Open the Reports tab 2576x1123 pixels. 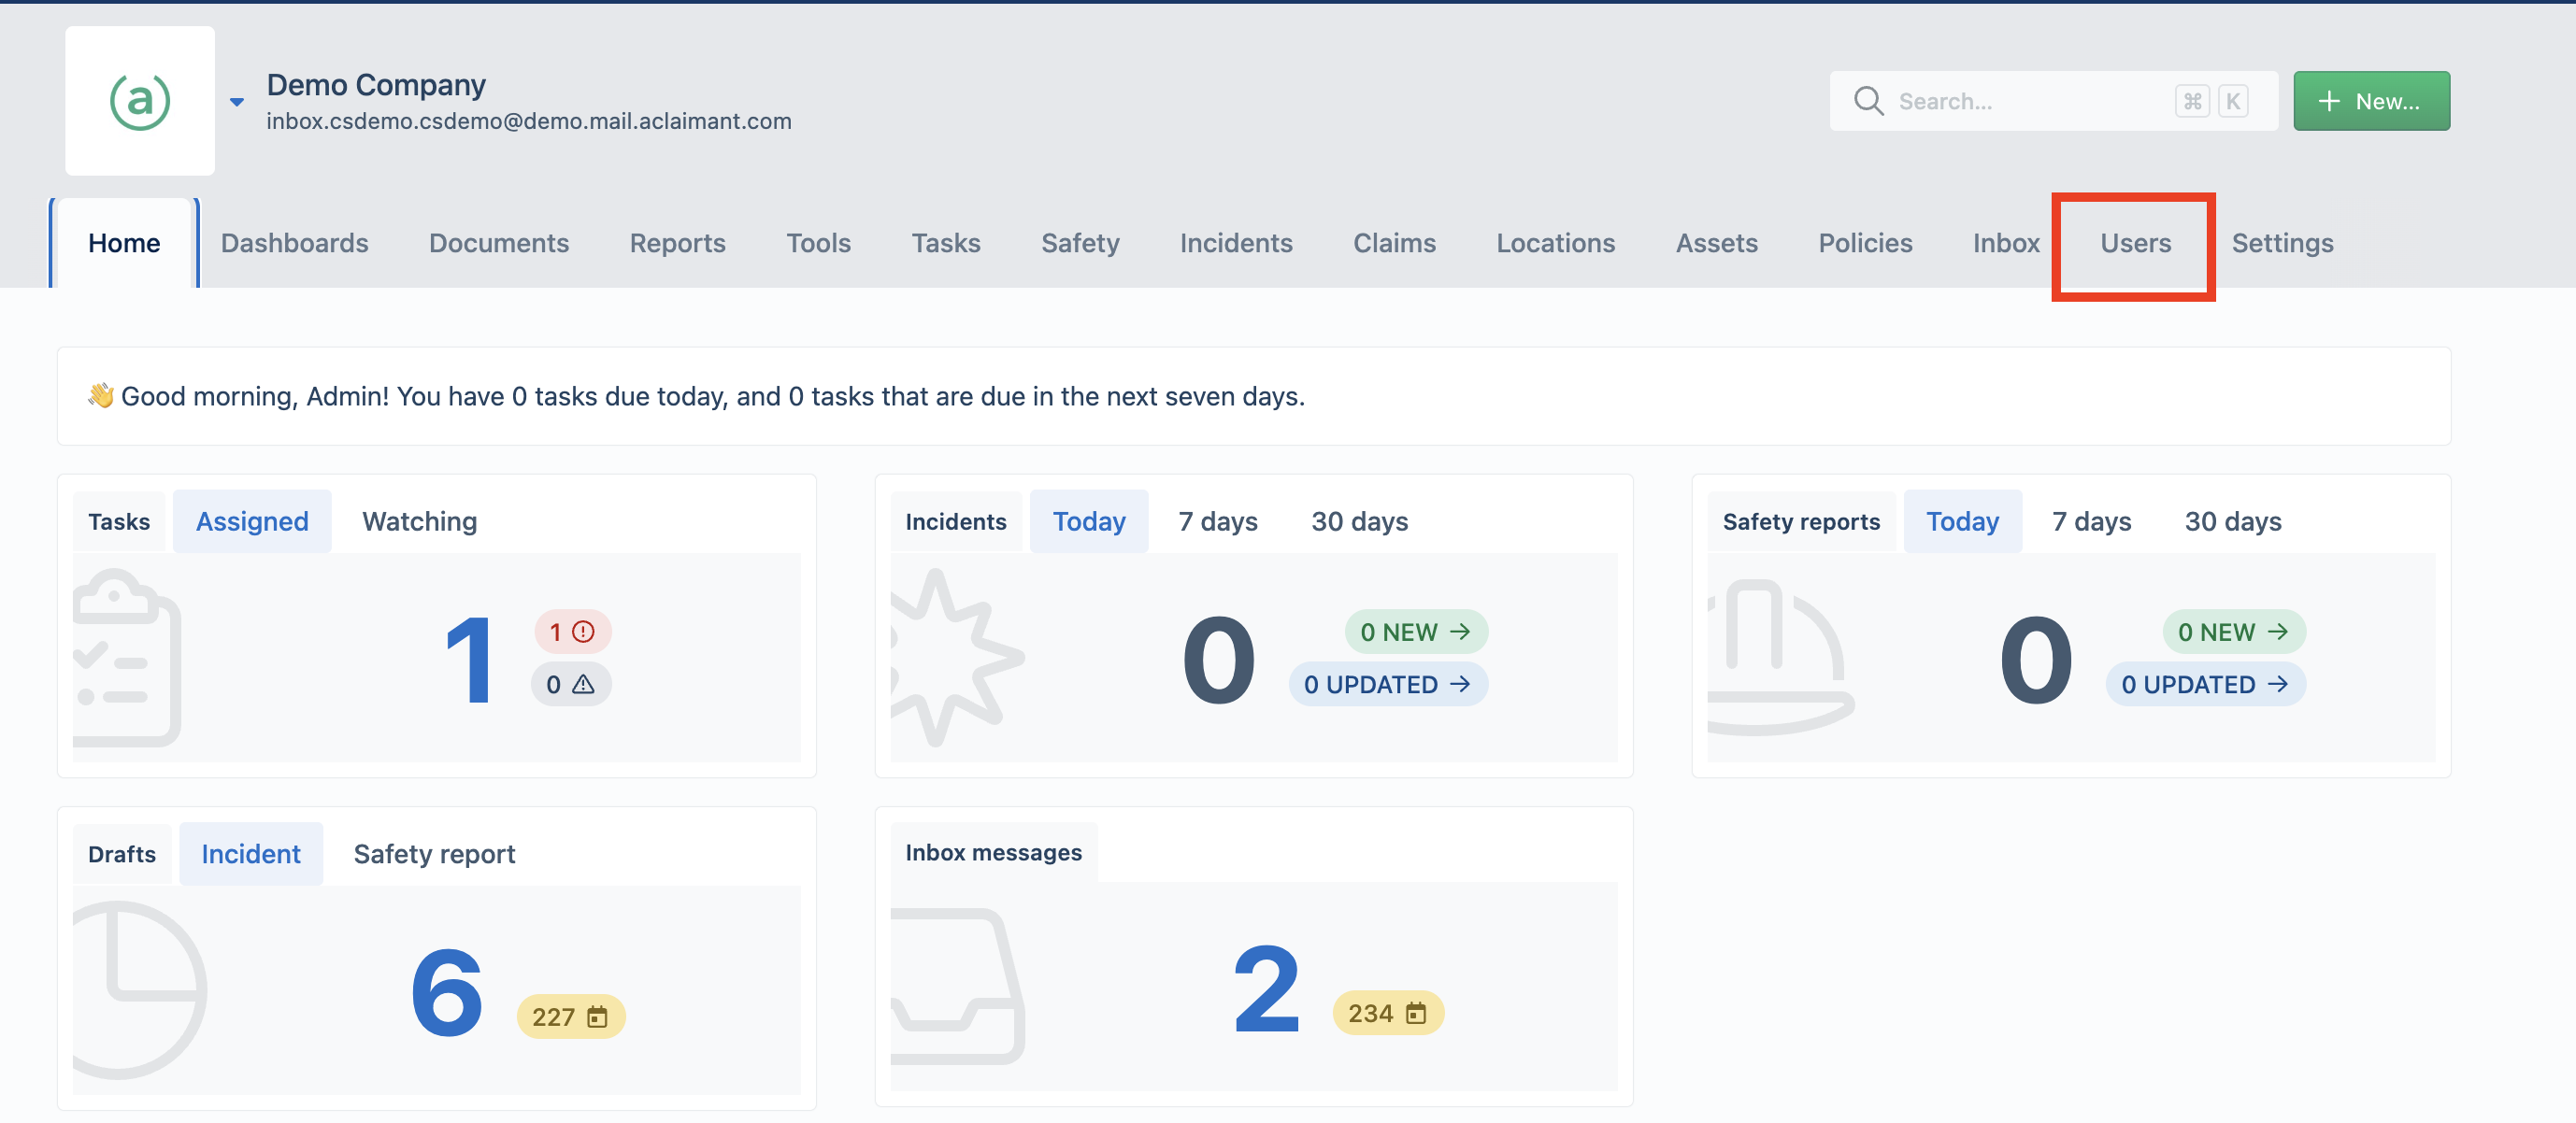click(677, 243)
